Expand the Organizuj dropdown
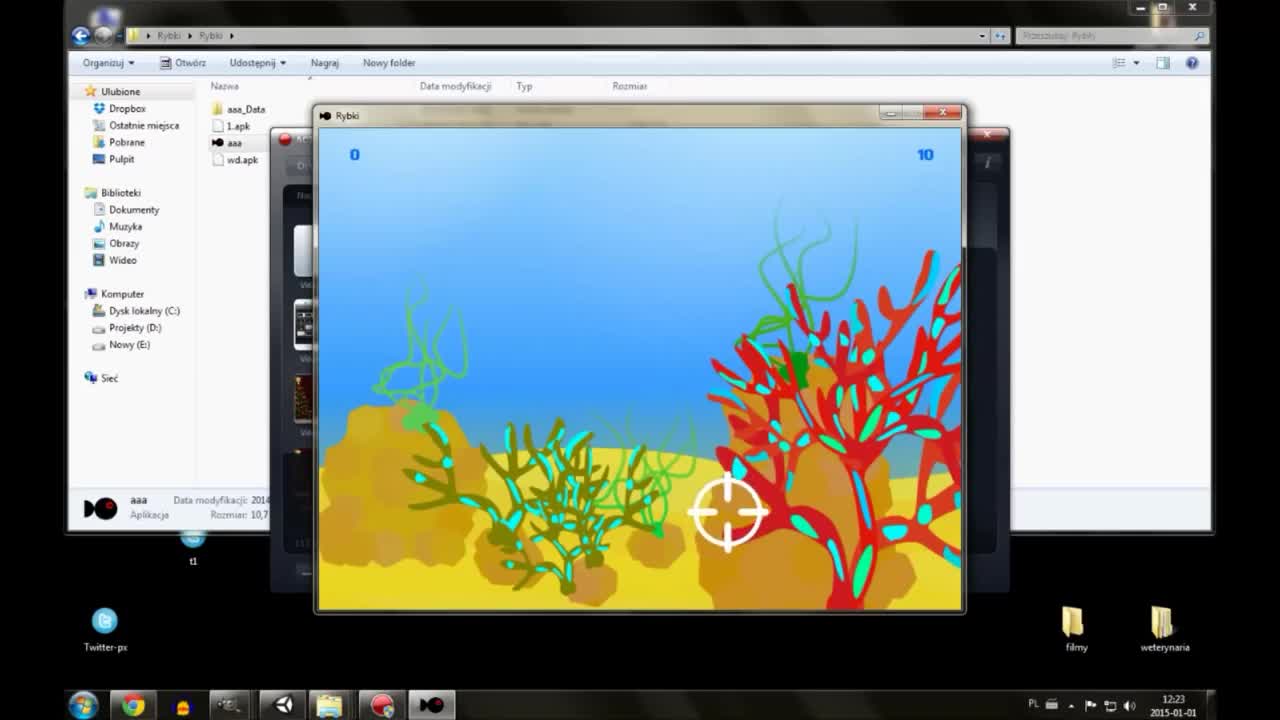The image size is (1280, 720). click(x=107, y=62)
